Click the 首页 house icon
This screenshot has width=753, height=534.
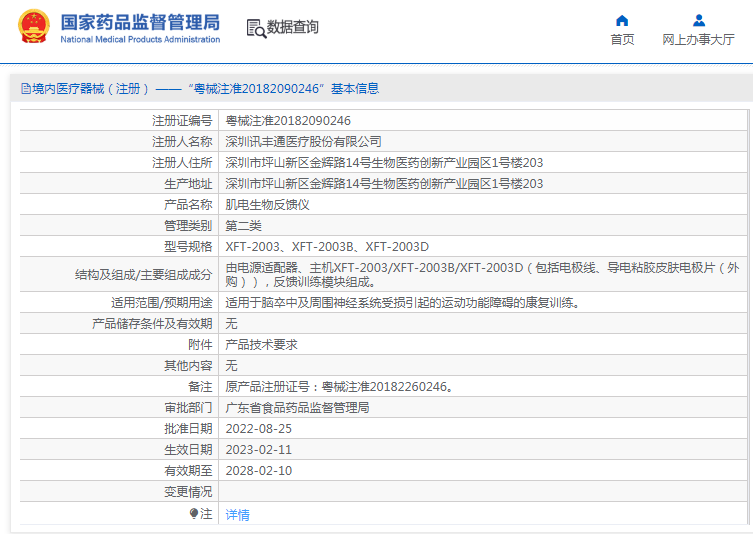click(622, 20)
